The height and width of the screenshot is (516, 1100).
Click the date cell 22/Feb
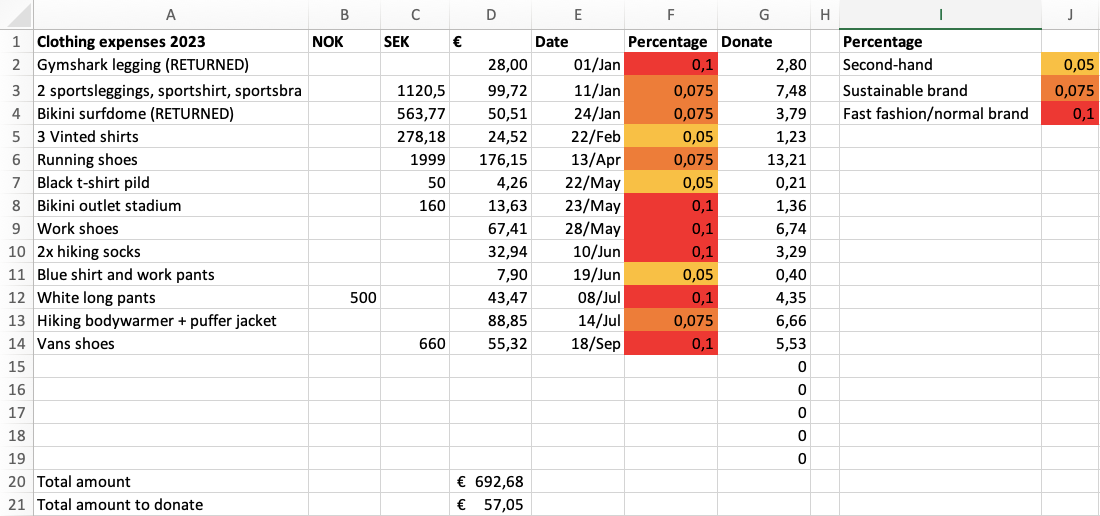[578, 137]
